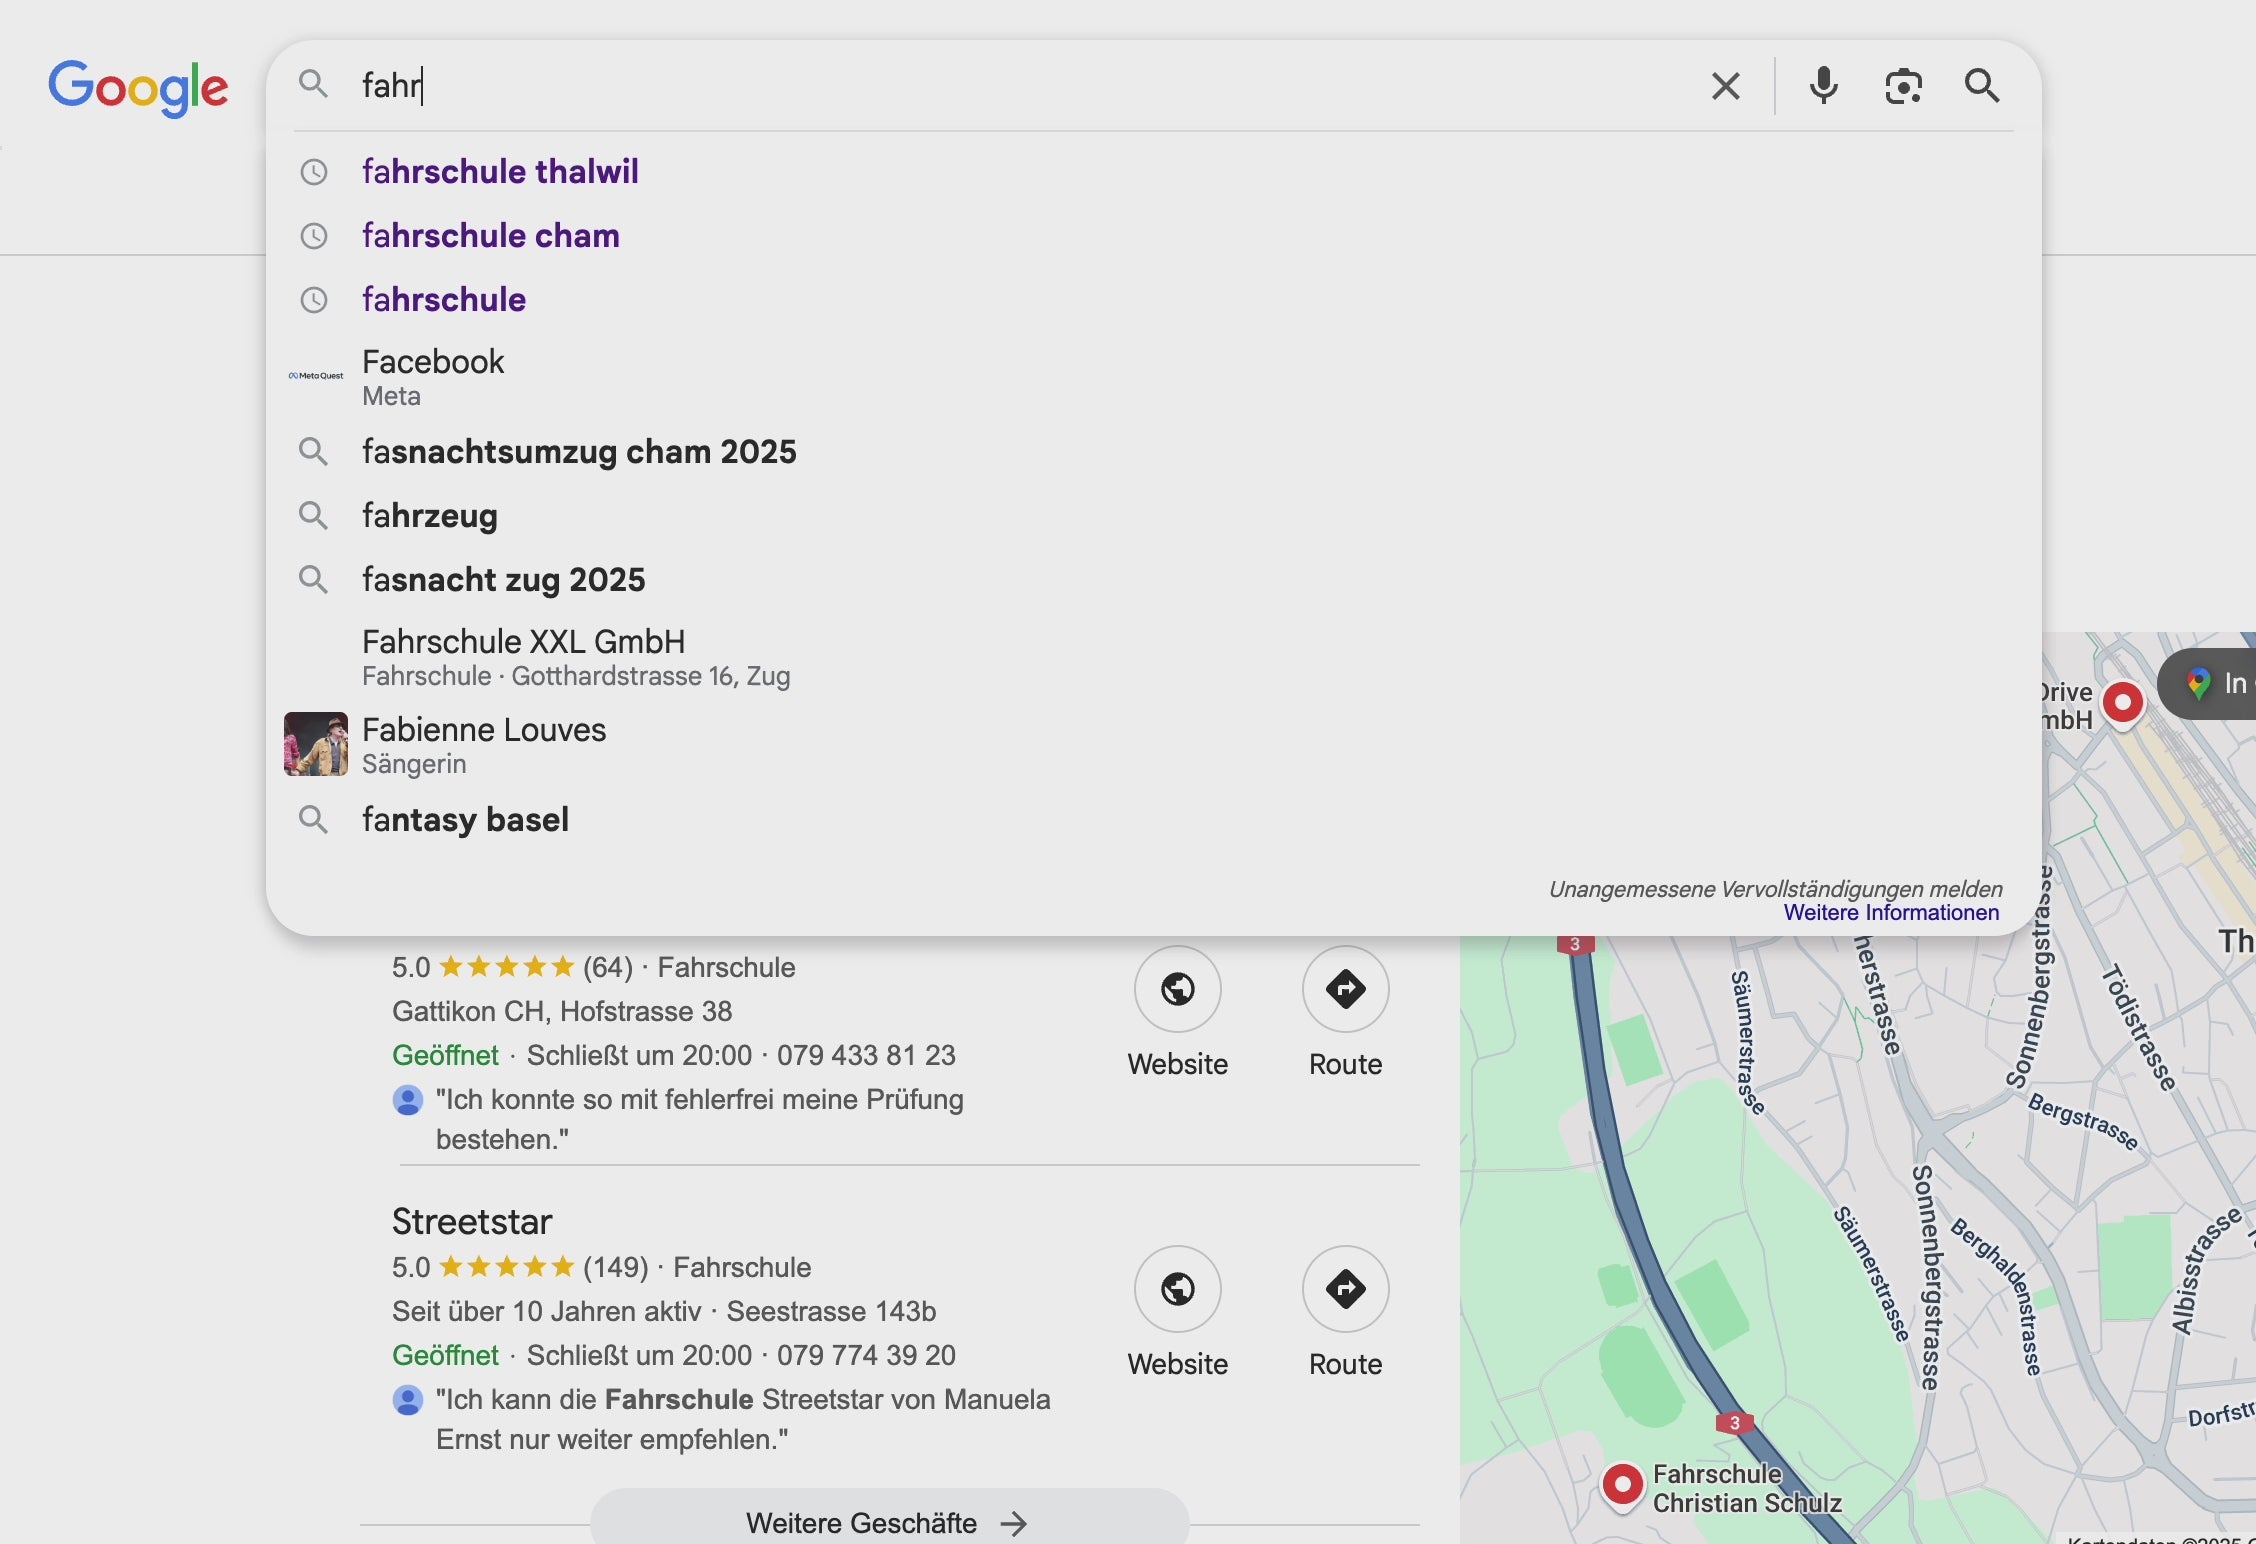Pick the 'fasnachtsumzug cham 2025' suggestion
The width and height of the screenshot is (2256, 1544).
pos(579,451)
